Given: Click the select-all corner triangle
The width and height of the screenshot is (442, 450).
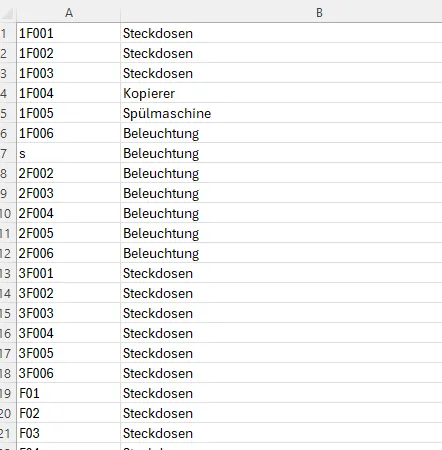Looking at the screenshot, I should coord(8,13).
